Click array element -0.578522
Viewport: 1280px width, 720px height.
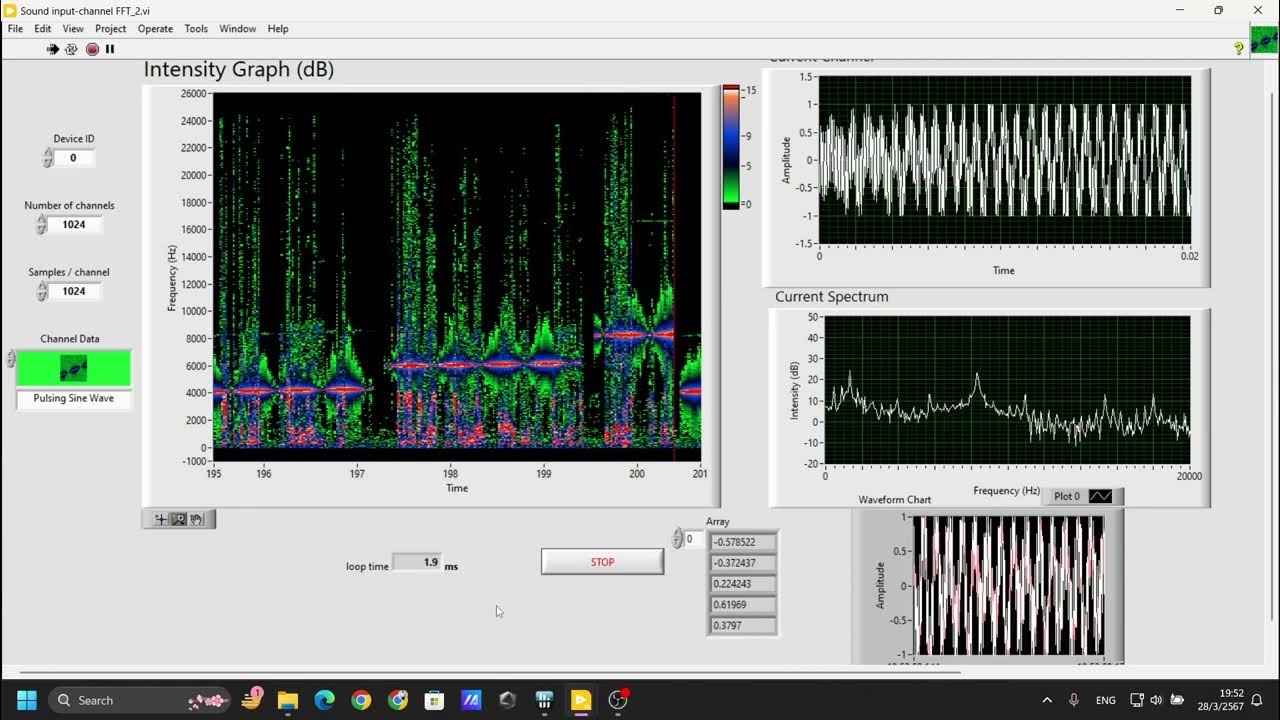click(742, 542)
